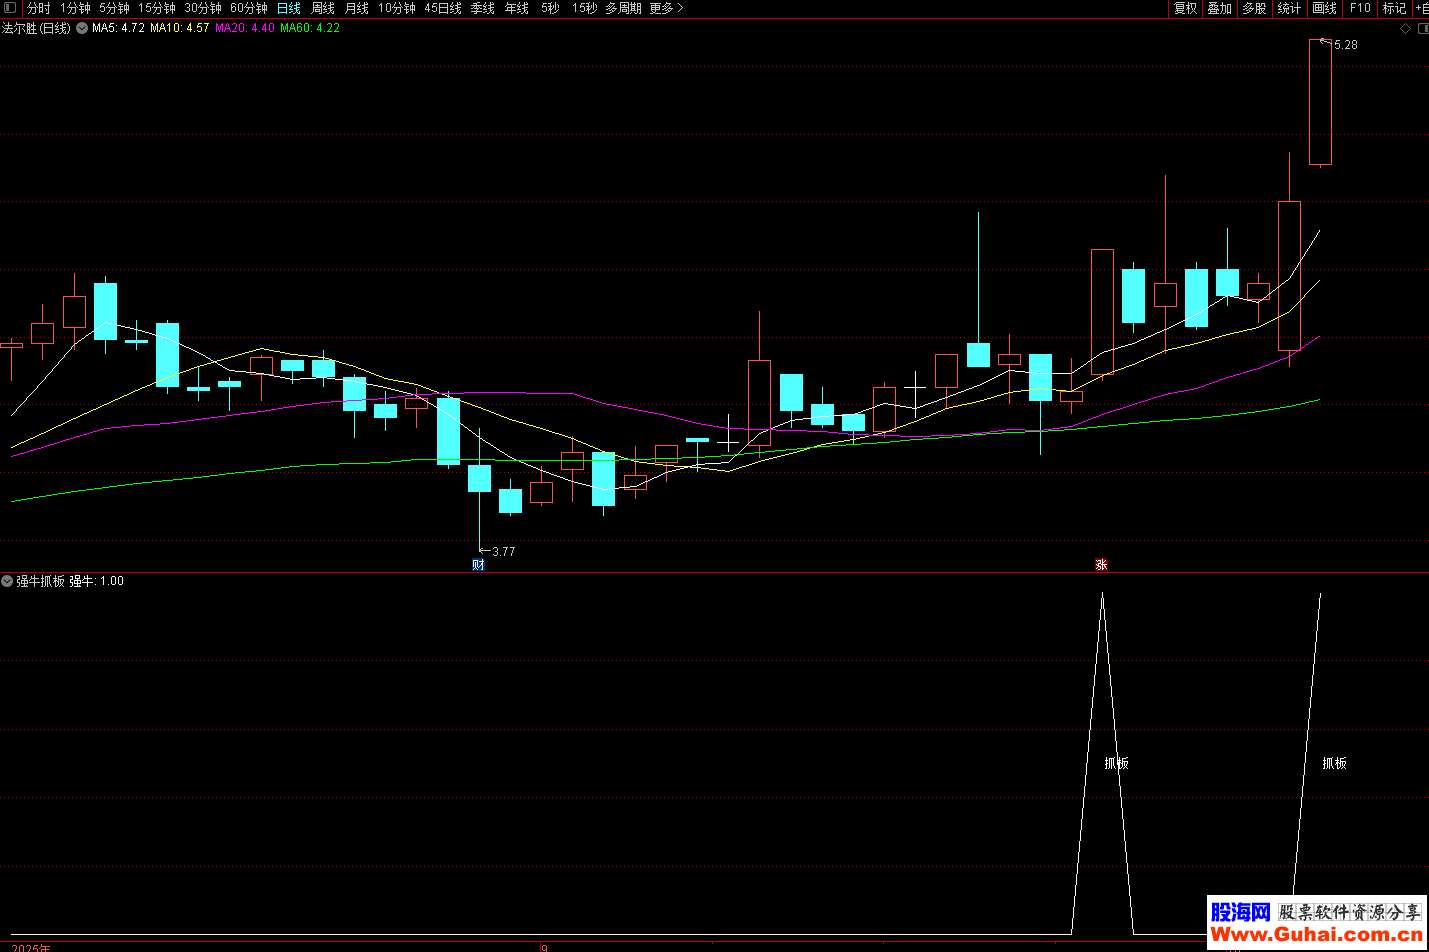Screen dimensions: 1429x952
Task: Click the diamond icon in the chart corner
Action: pos(1405,29)
